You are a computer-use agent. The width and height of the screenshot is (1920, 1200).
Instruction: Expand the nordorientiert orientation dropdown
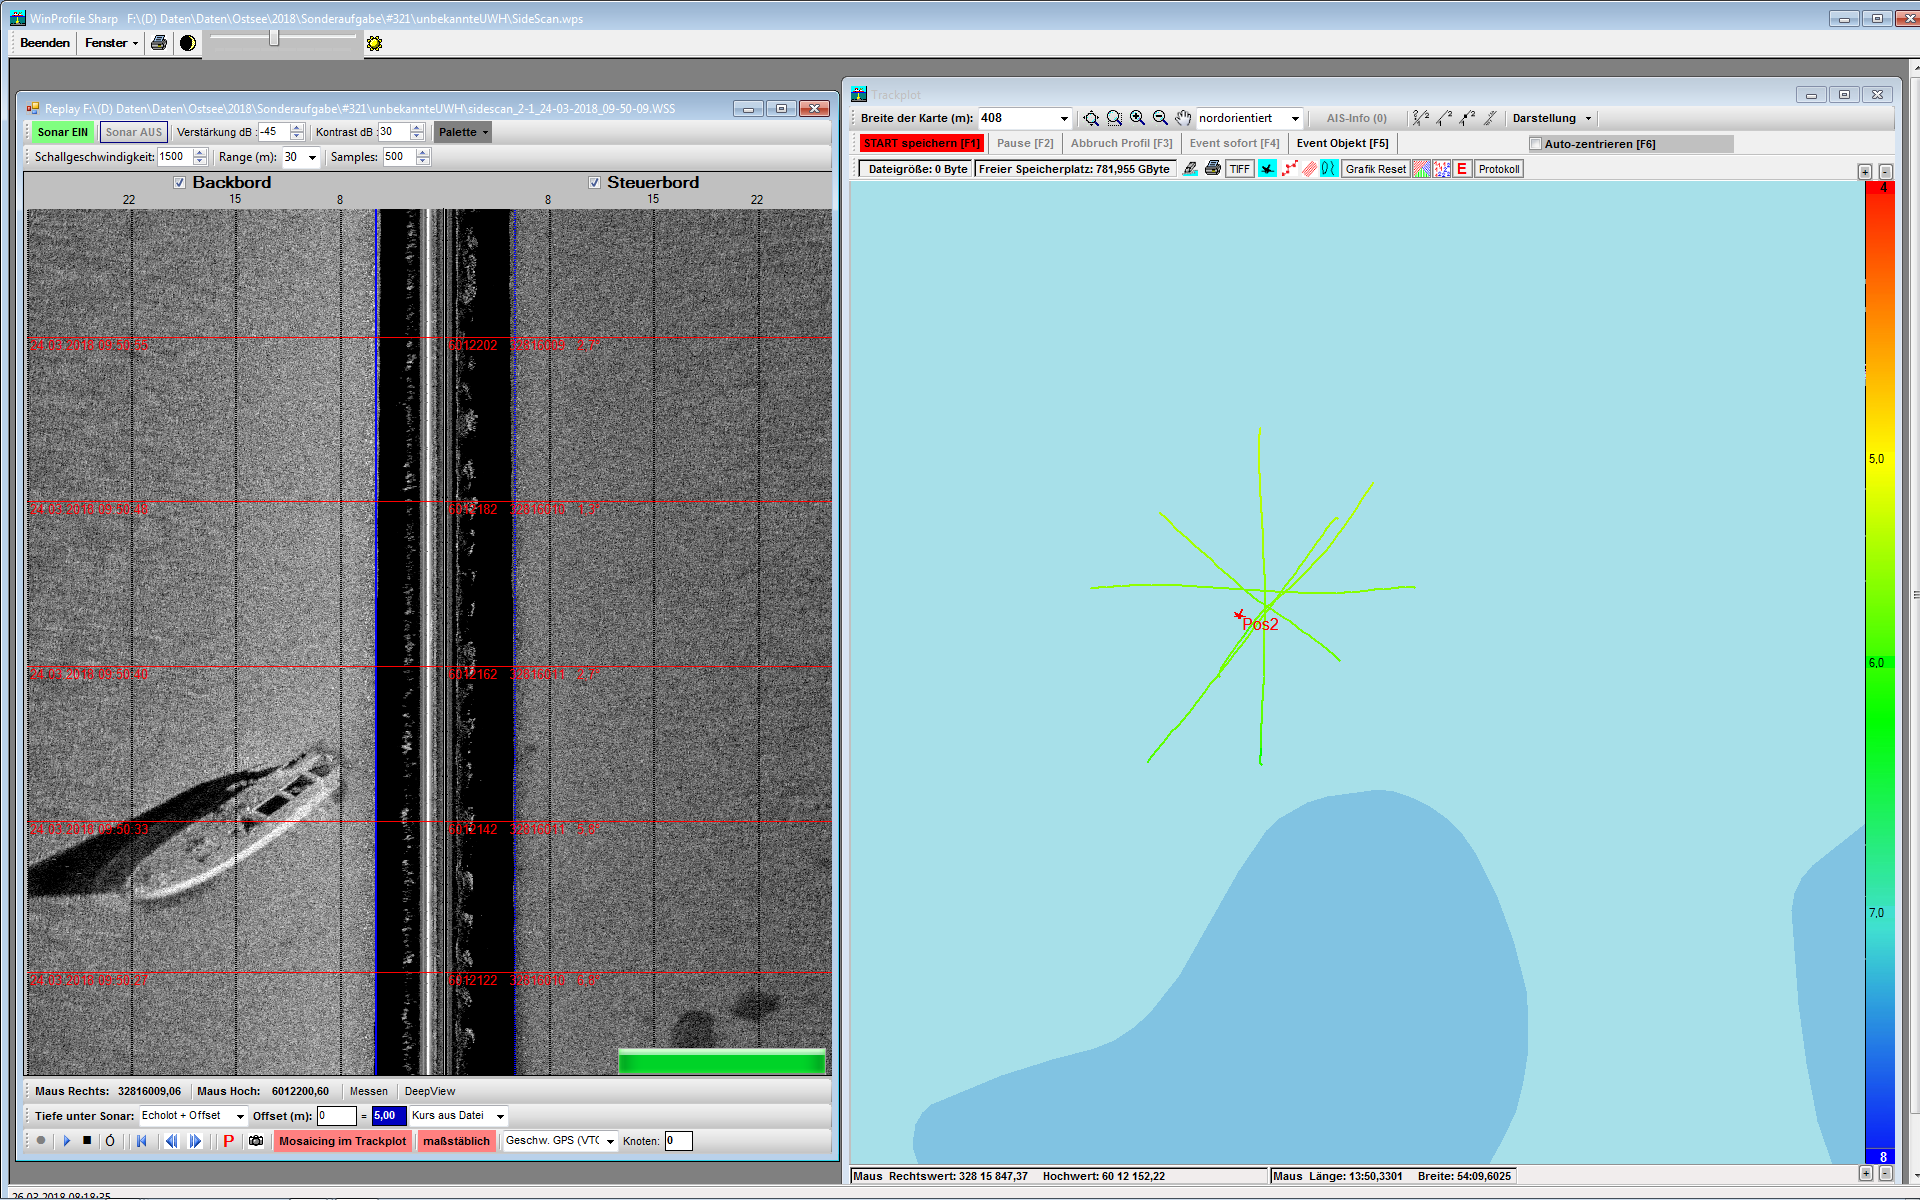point(1295,118)
